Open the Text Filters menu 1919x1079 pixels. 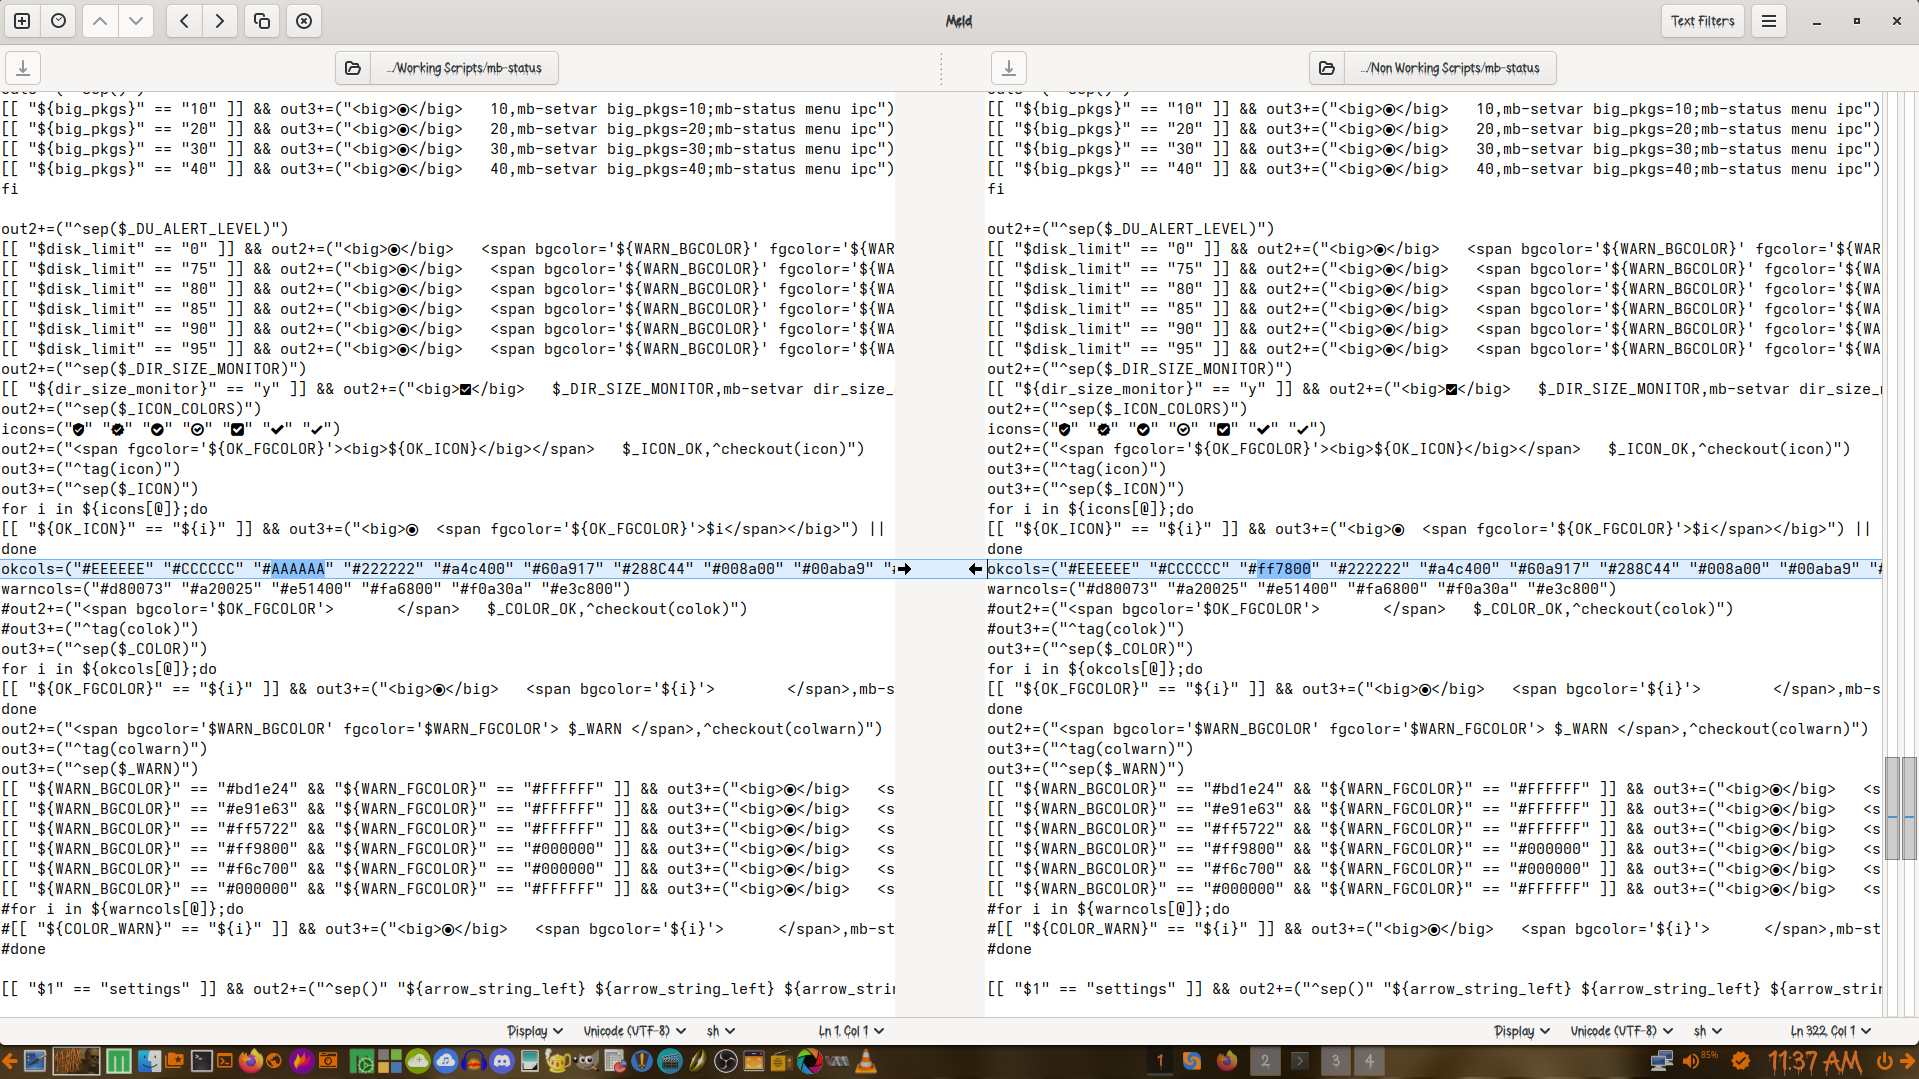coord(1702,21)
